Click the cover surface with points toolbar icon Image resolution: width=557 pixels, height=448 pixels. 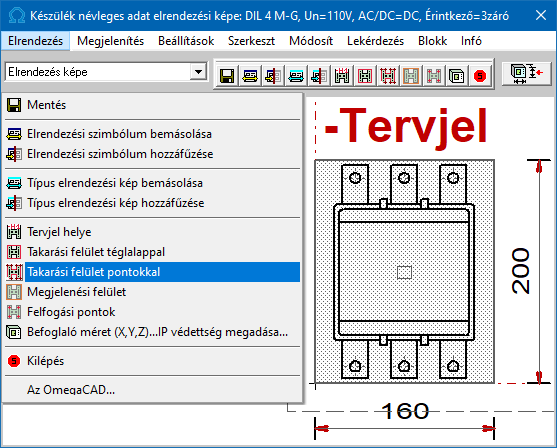(388, 76)
